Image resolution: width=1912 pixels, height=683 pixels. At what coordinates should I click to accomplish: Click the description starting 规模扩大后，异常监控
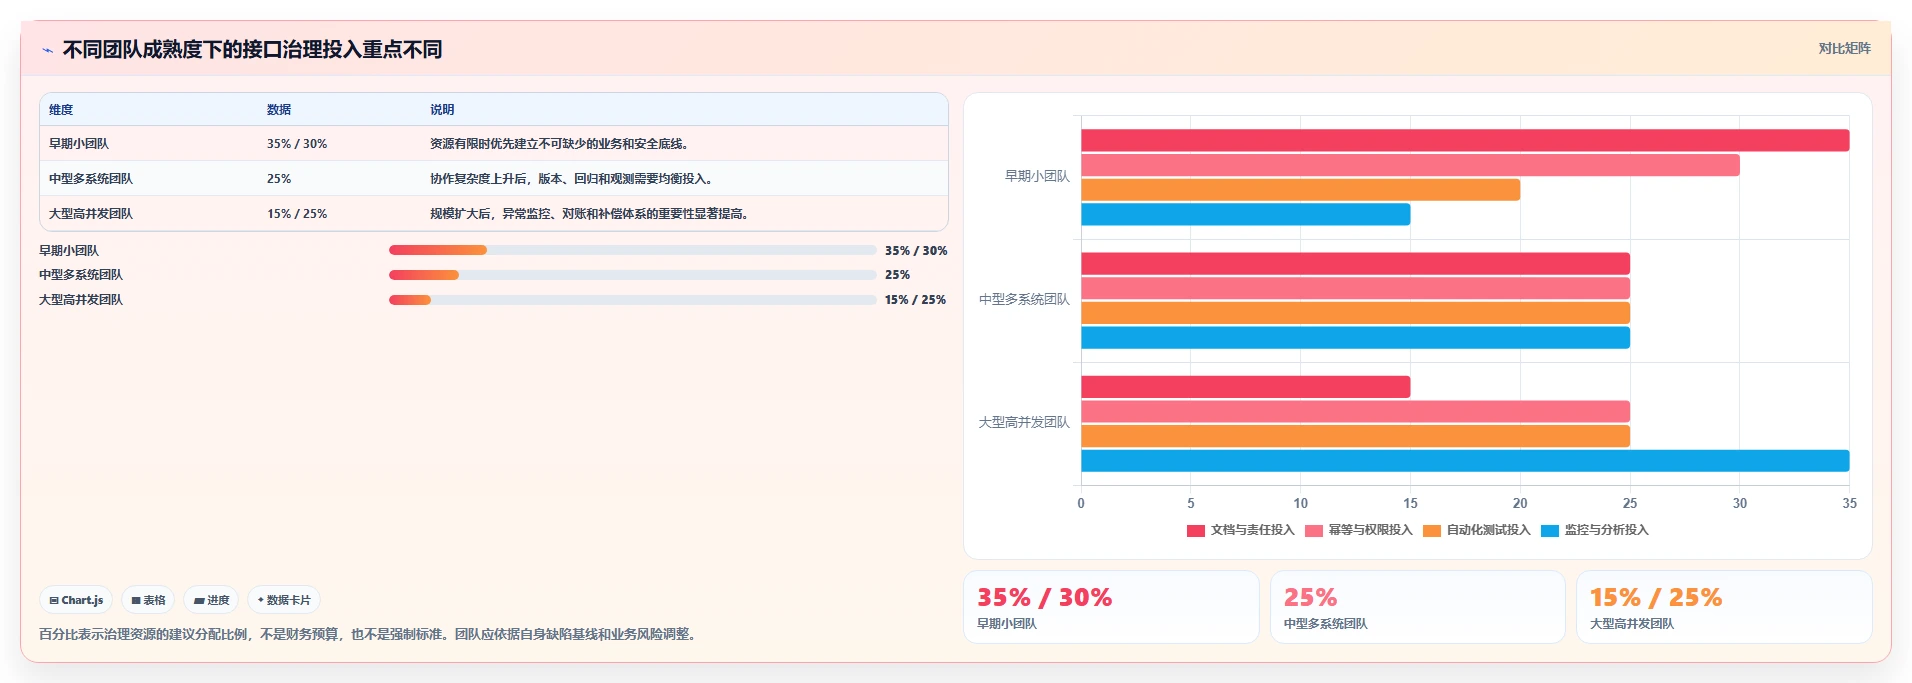(x=589, y=214)
